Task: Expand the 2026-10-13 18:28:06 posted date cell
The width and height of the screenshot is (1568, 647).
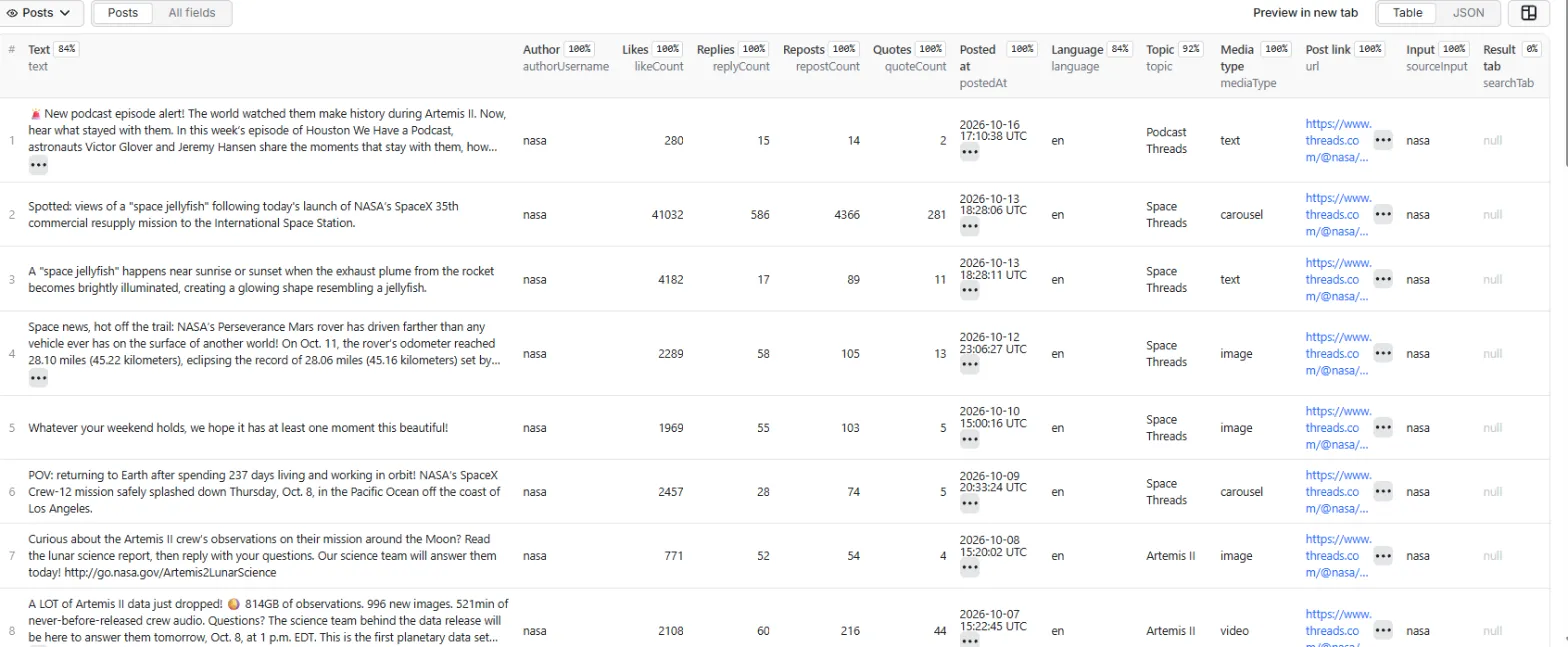Action: [x=969, y=227]
